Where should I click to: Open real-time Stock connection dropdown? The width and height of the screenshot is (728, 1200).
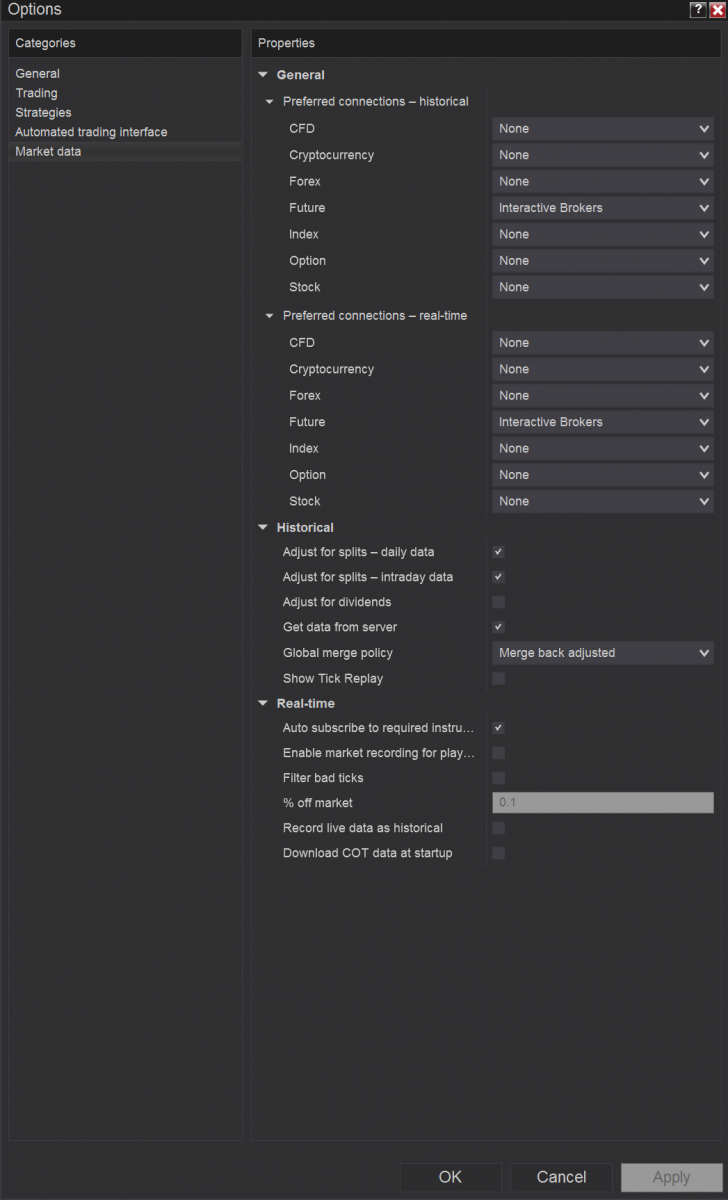(x=603, y=501)
